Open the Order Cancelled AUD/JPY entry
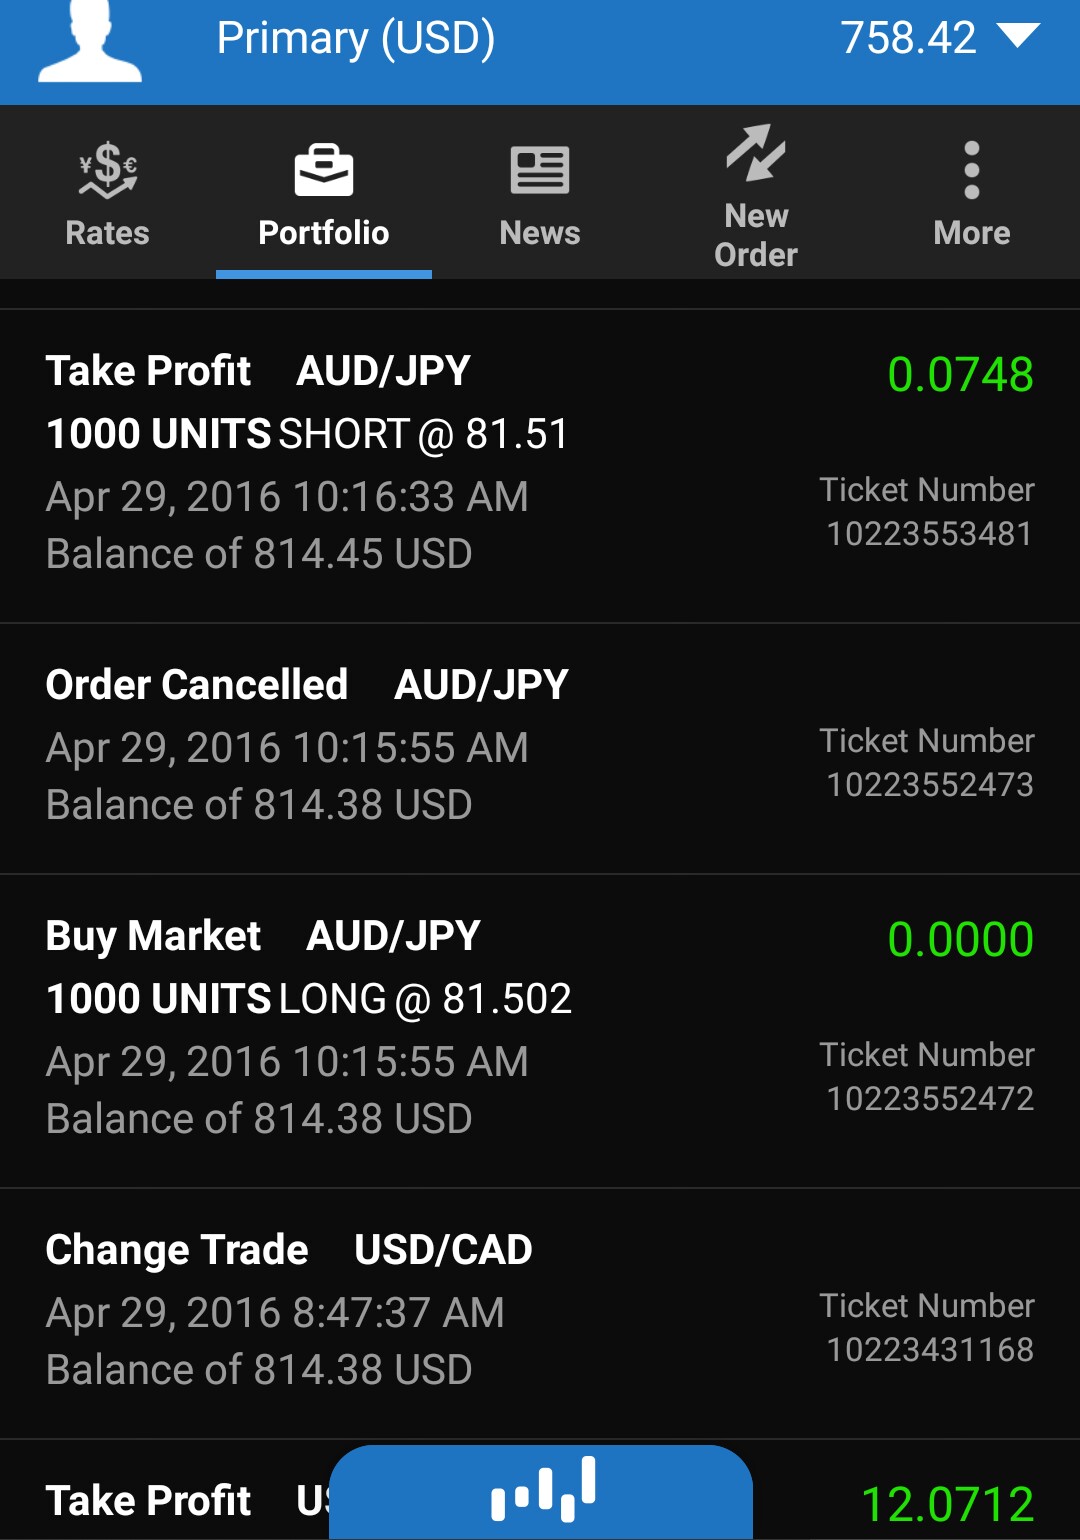 [x=307, y=685]
